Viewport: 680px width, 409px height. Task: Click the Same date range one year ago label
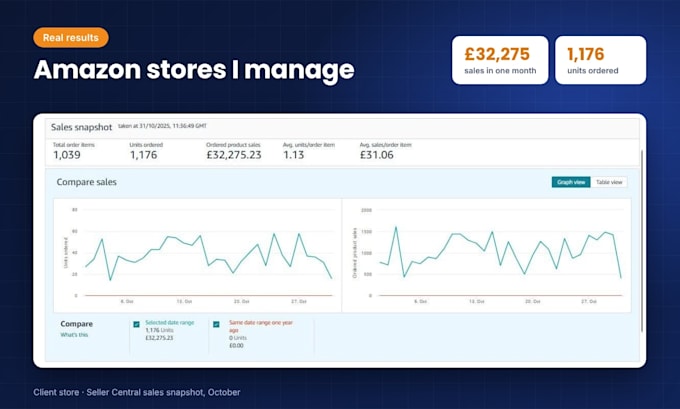pos(261,326)
